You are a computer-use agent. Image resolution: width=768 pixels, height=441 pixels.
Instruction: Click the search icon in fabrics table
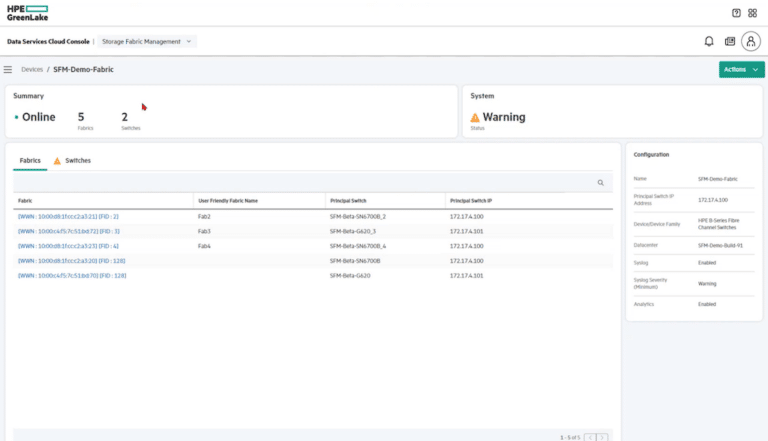(600, 183)
